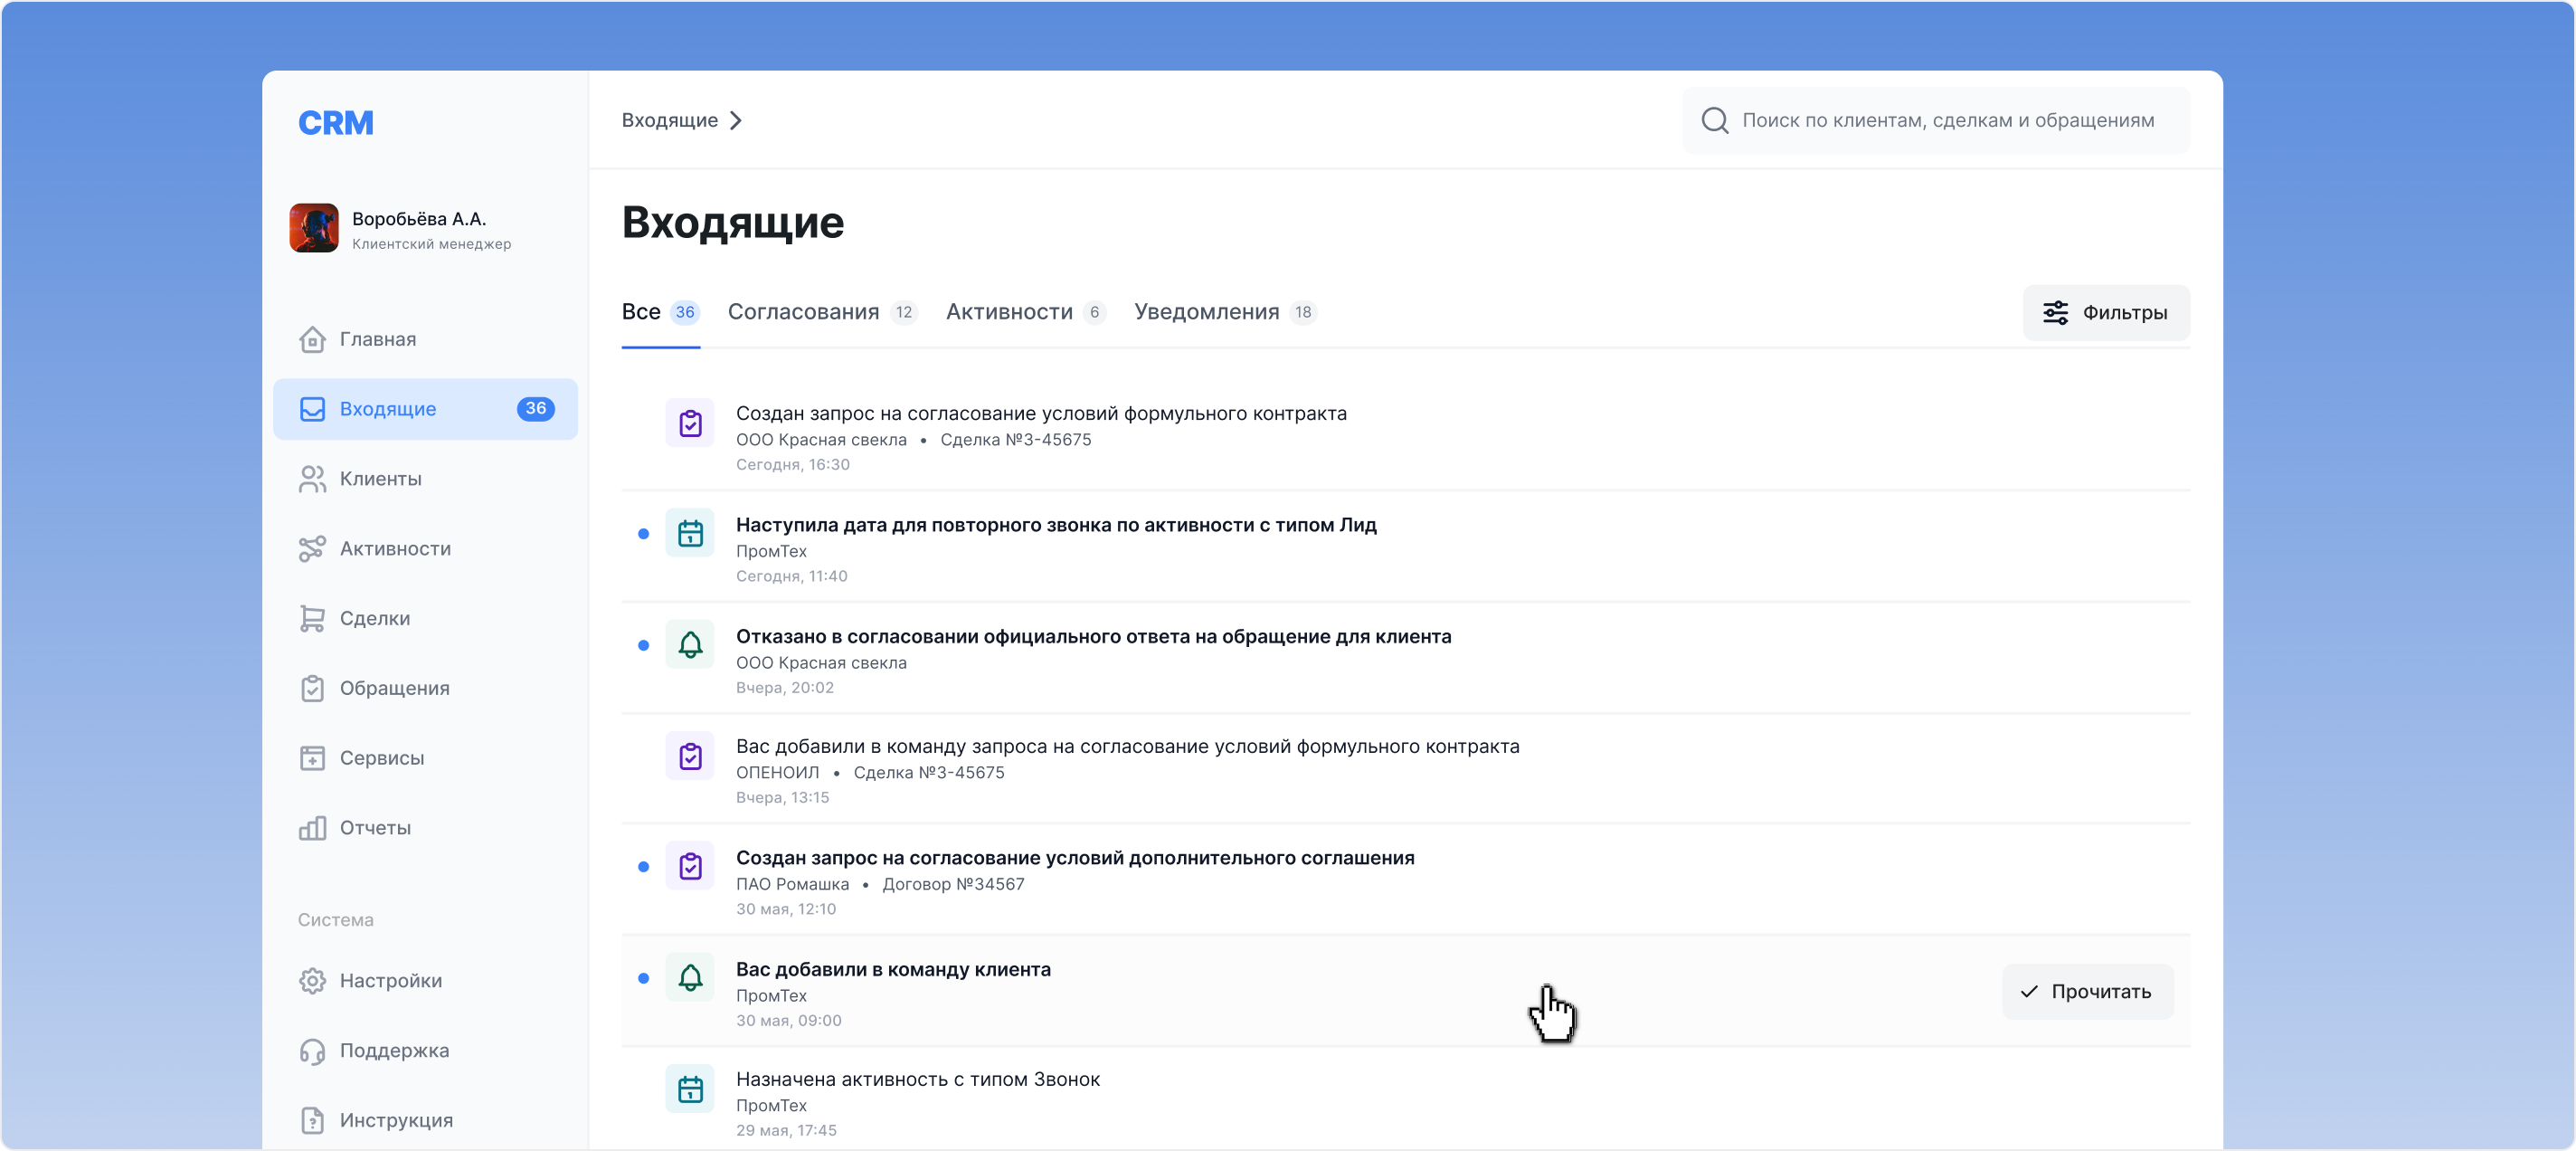
Task: Open Настройки in the Система section
Action: tap(425, 981)
